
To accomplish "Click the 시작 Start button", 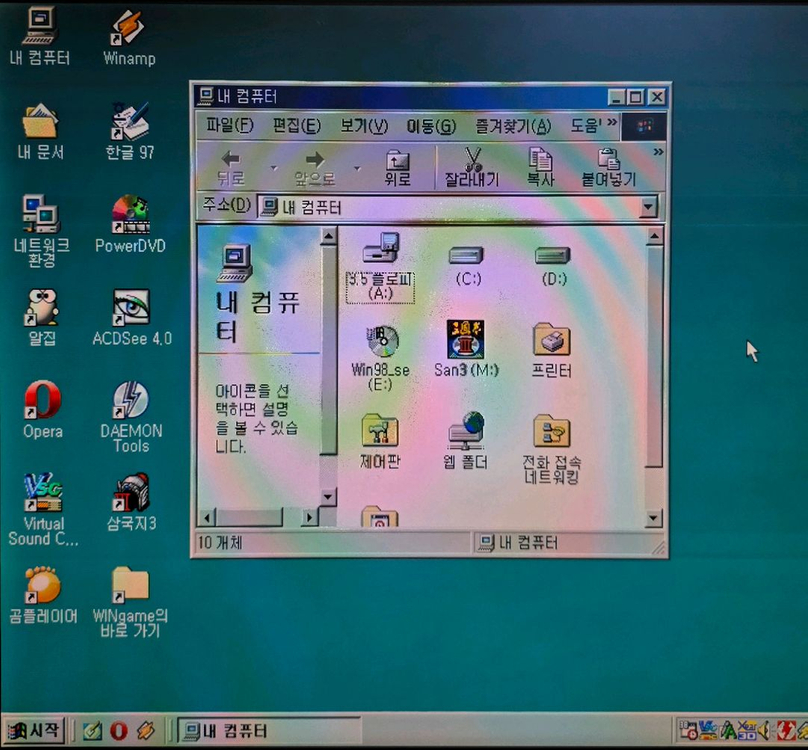I will point(35,730).
